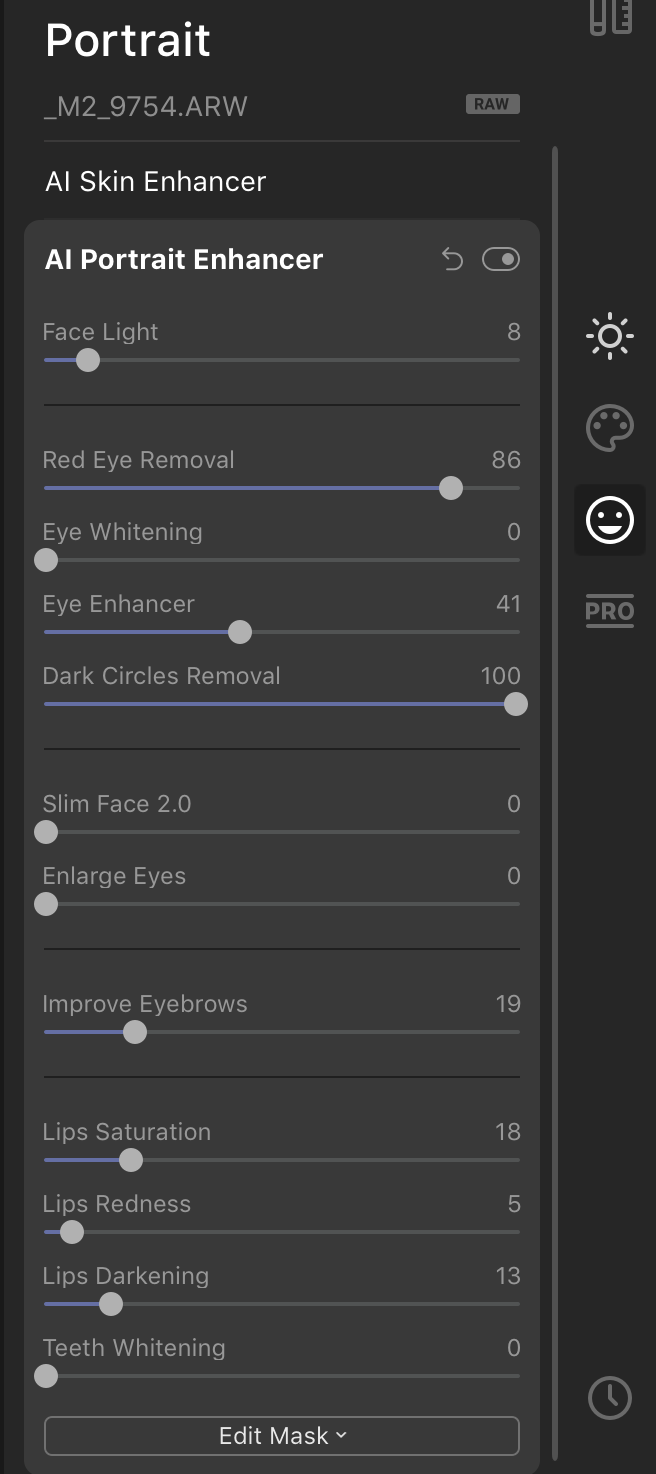Expand the Edit Mask dropdown
The height and width of the screenshot is (1474, 656).
[282, 1436]
